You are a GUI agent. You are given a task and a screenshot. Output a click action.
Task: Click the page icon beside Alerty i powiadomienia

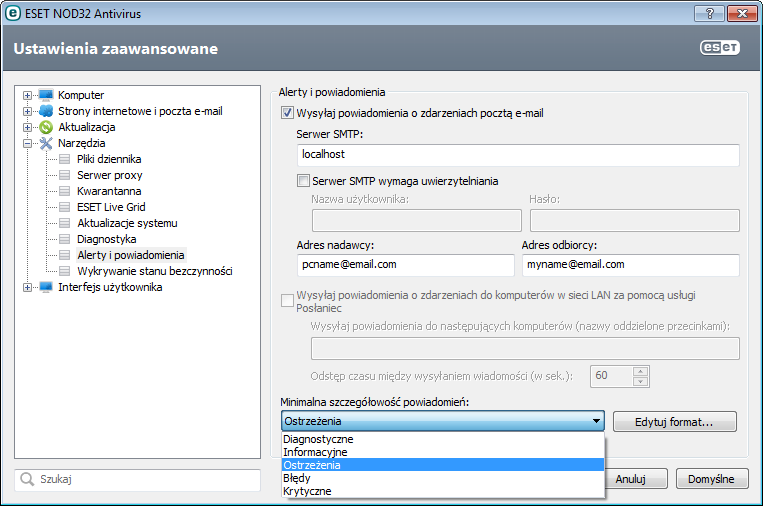tap(64, 255)
